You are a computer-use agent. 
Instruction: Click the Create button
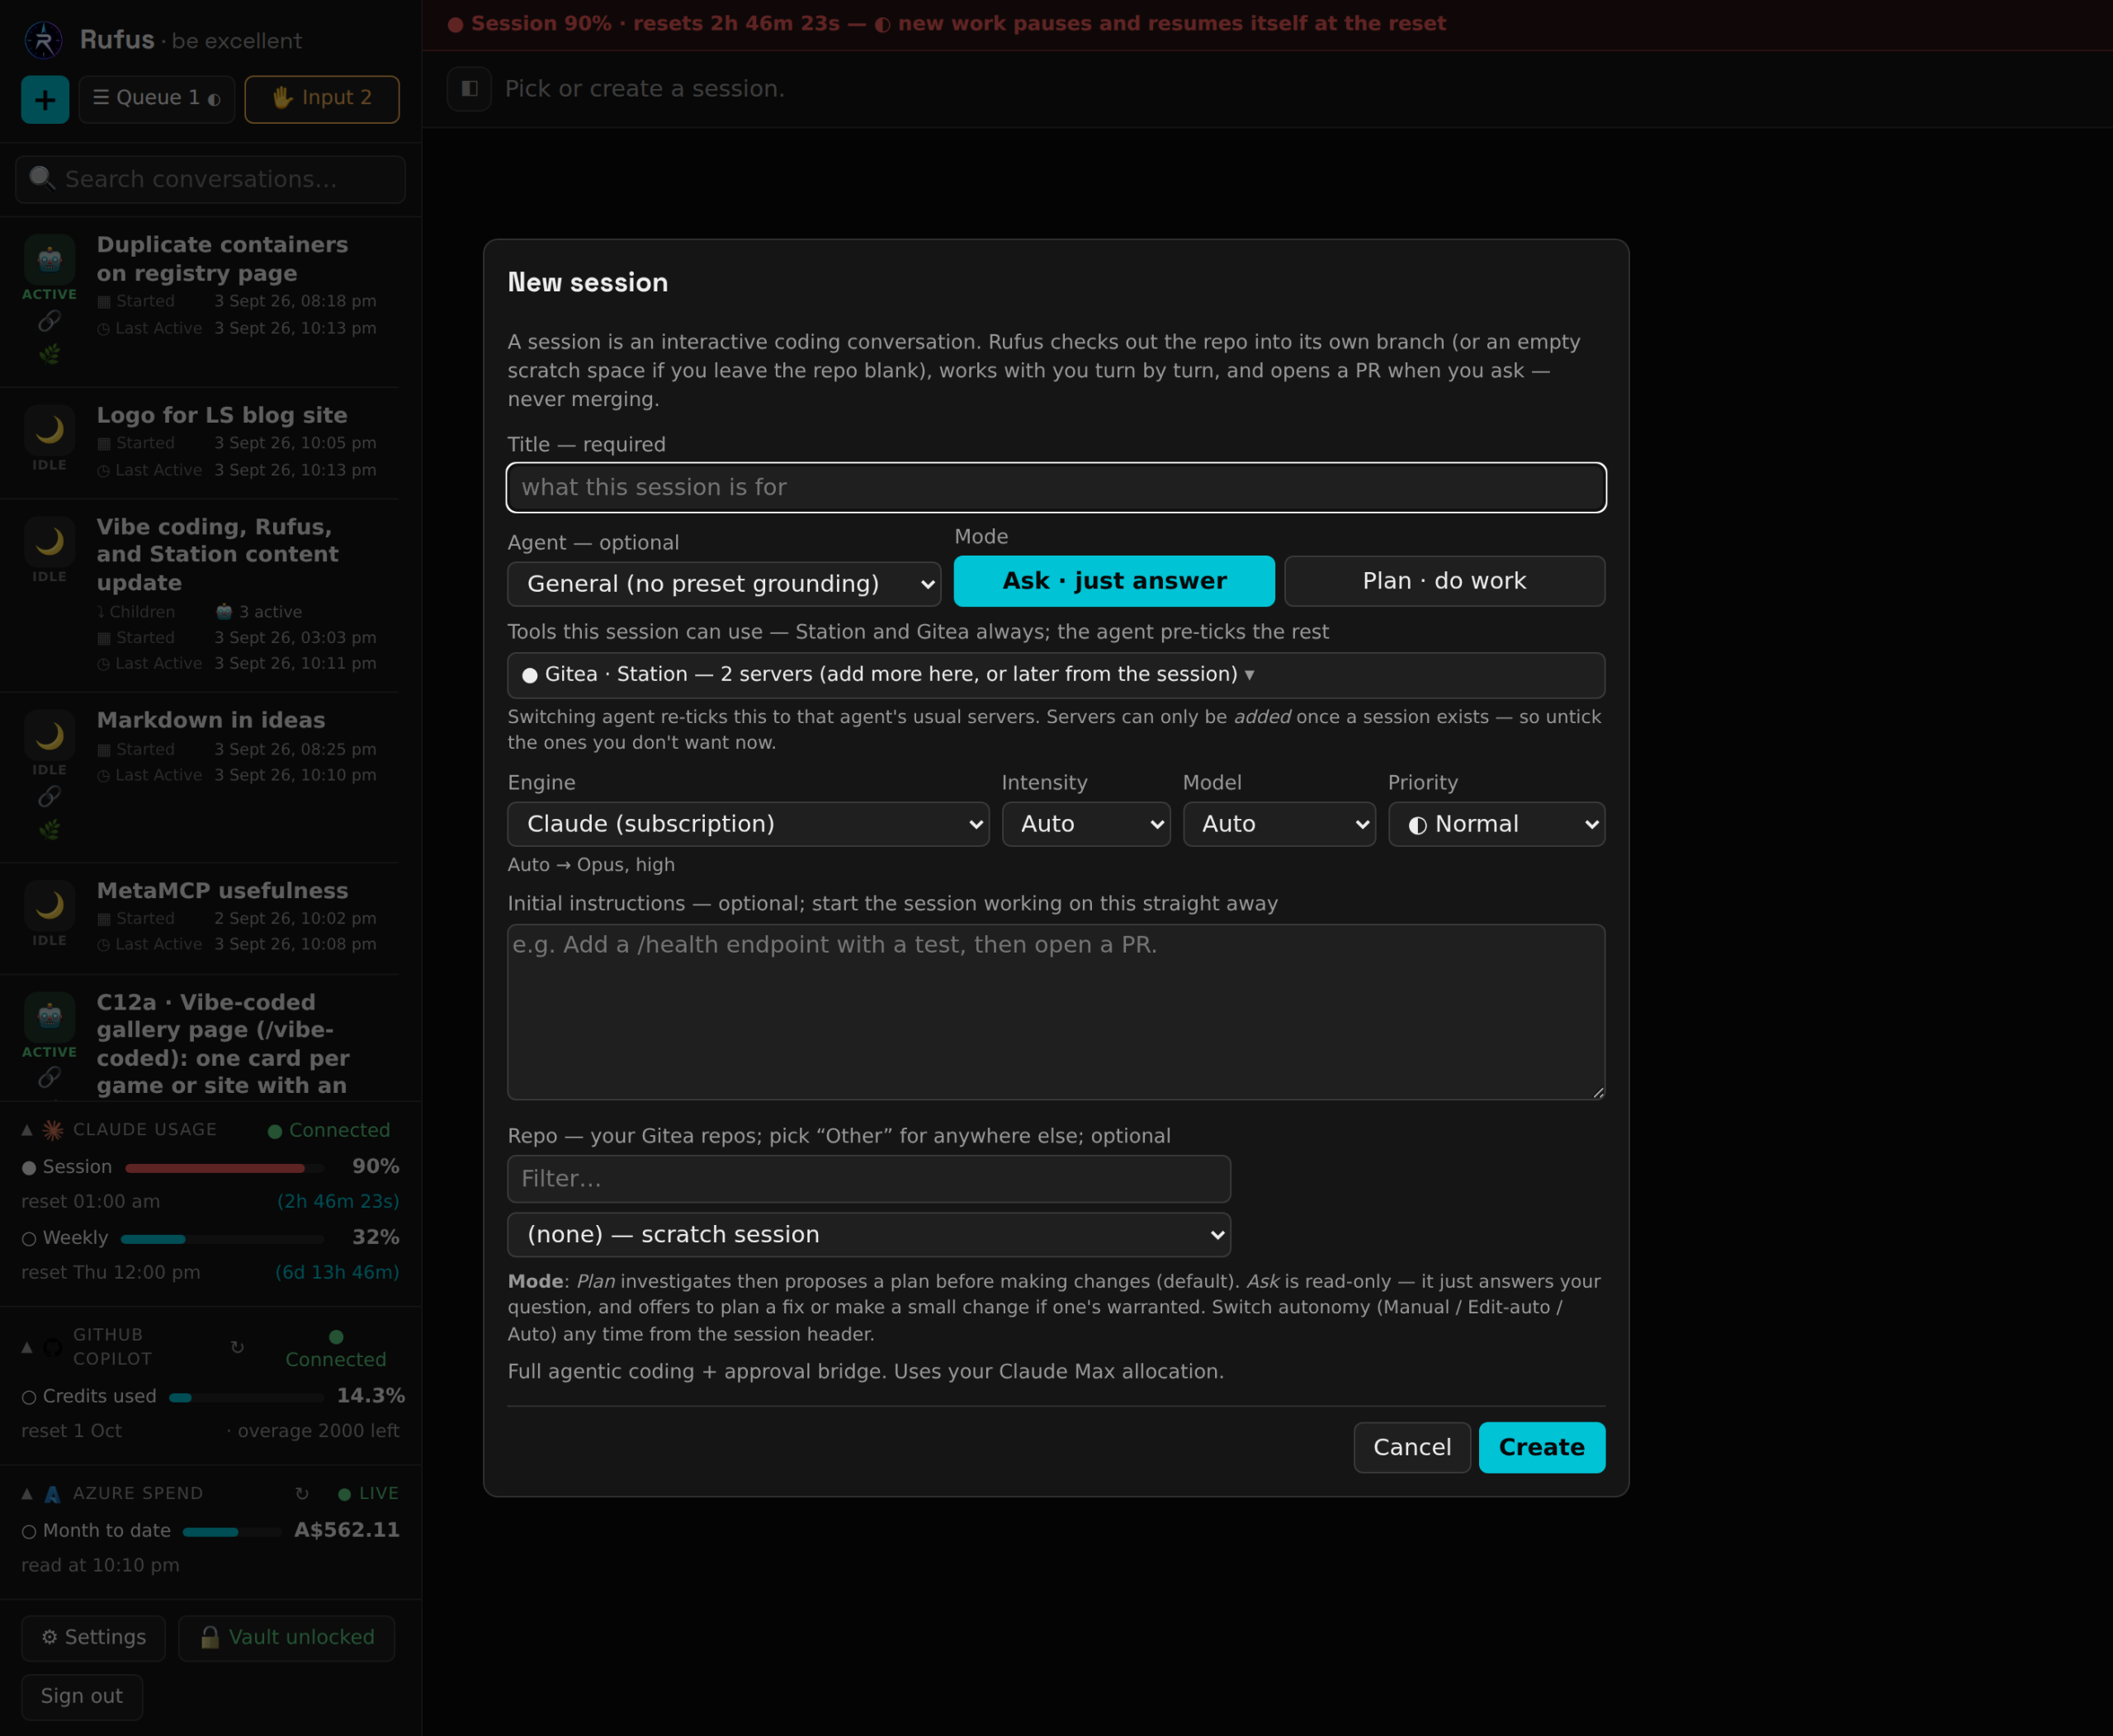(1541, 1447)
